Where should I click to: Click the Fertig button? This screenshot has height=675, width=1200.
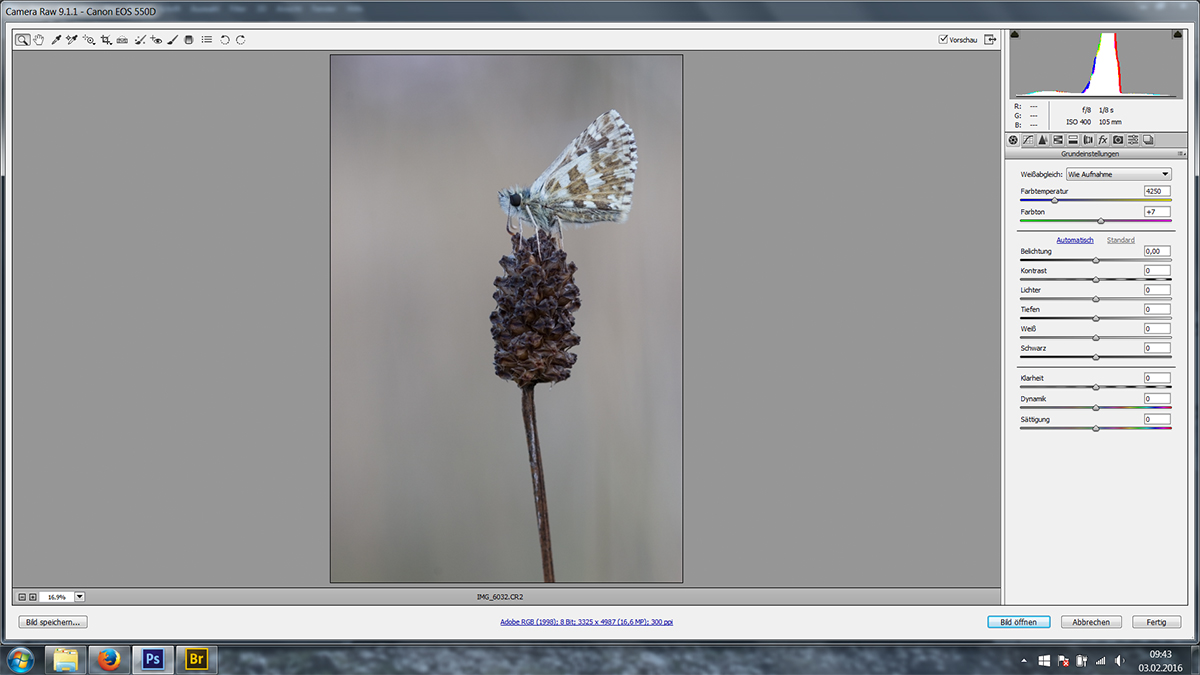[1156, 622]
